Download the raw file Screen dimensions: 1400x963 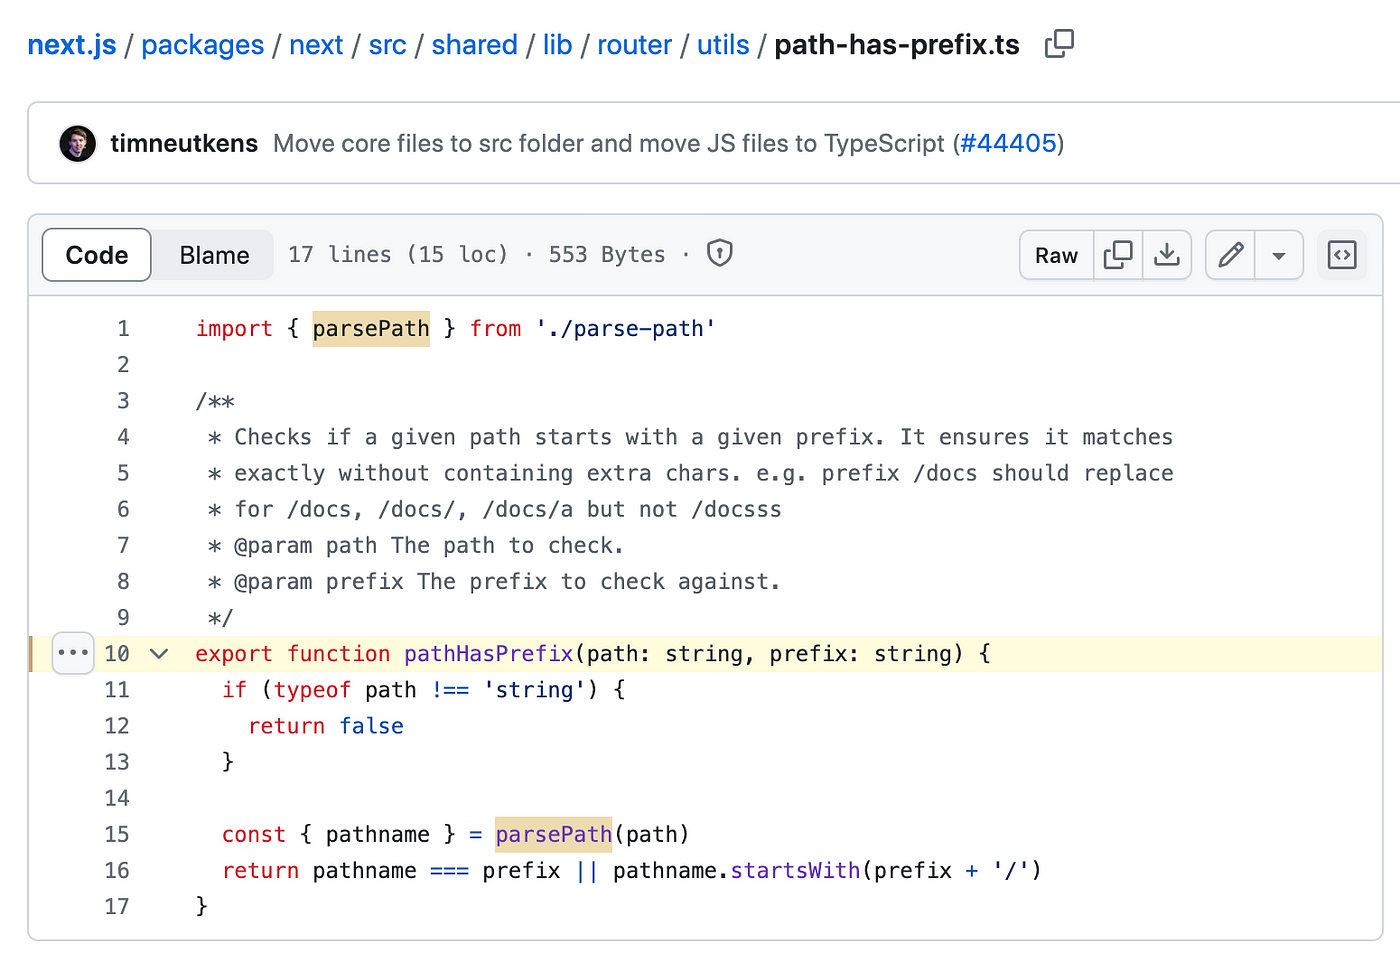(x=1167, y=255)
